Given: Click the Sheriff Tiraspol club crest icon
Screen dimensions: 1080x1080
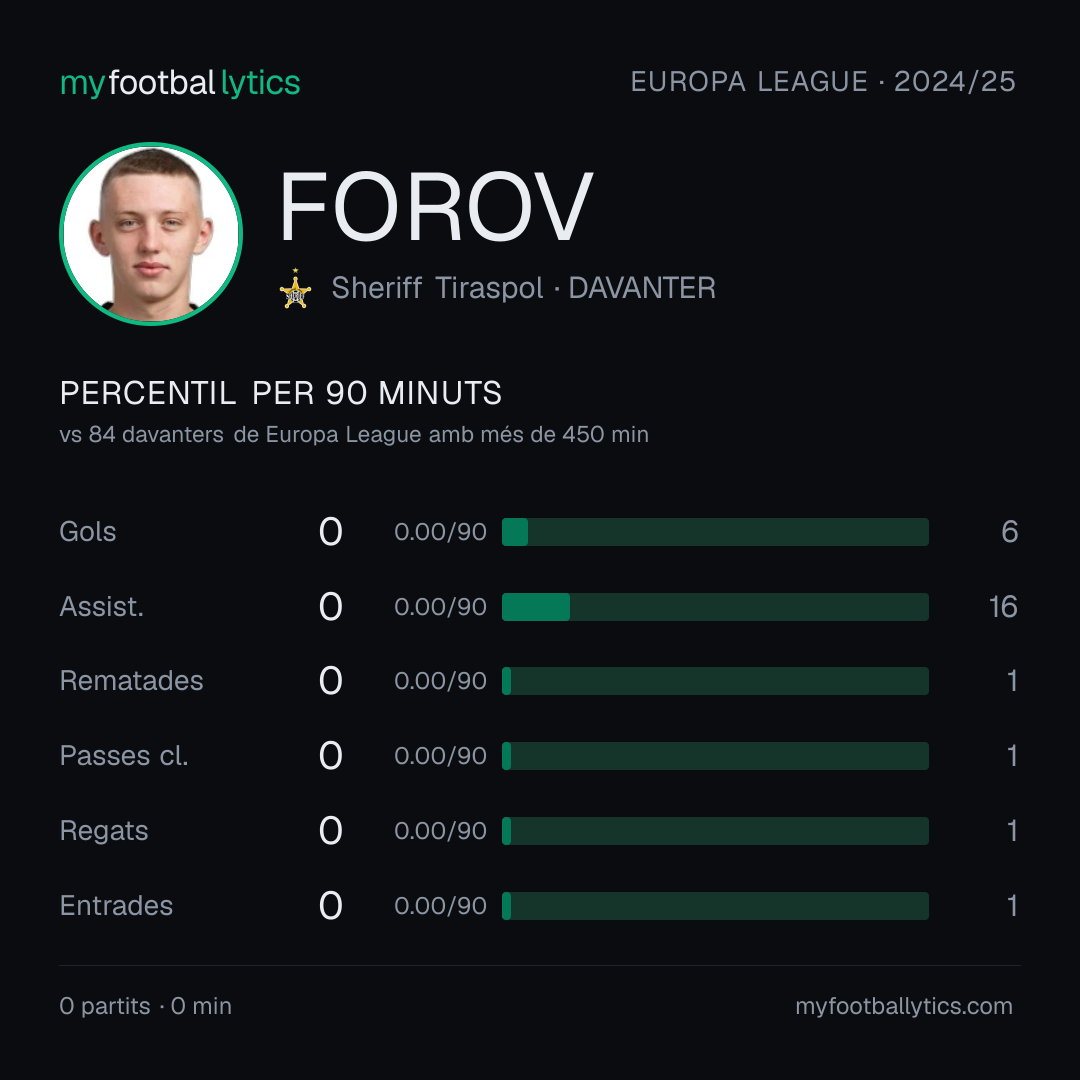Looking at the screenshot, I should click(x=295, y=288).
